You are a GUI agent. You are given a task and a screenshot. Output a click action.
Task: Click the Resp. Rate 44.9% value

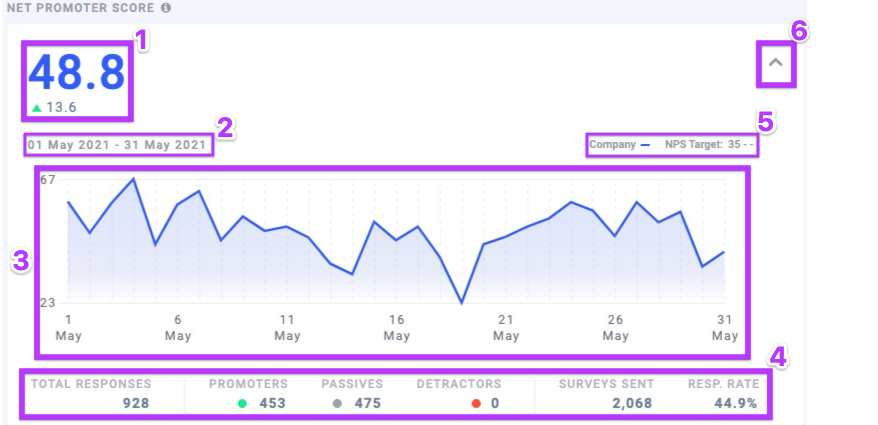point(735,404)
